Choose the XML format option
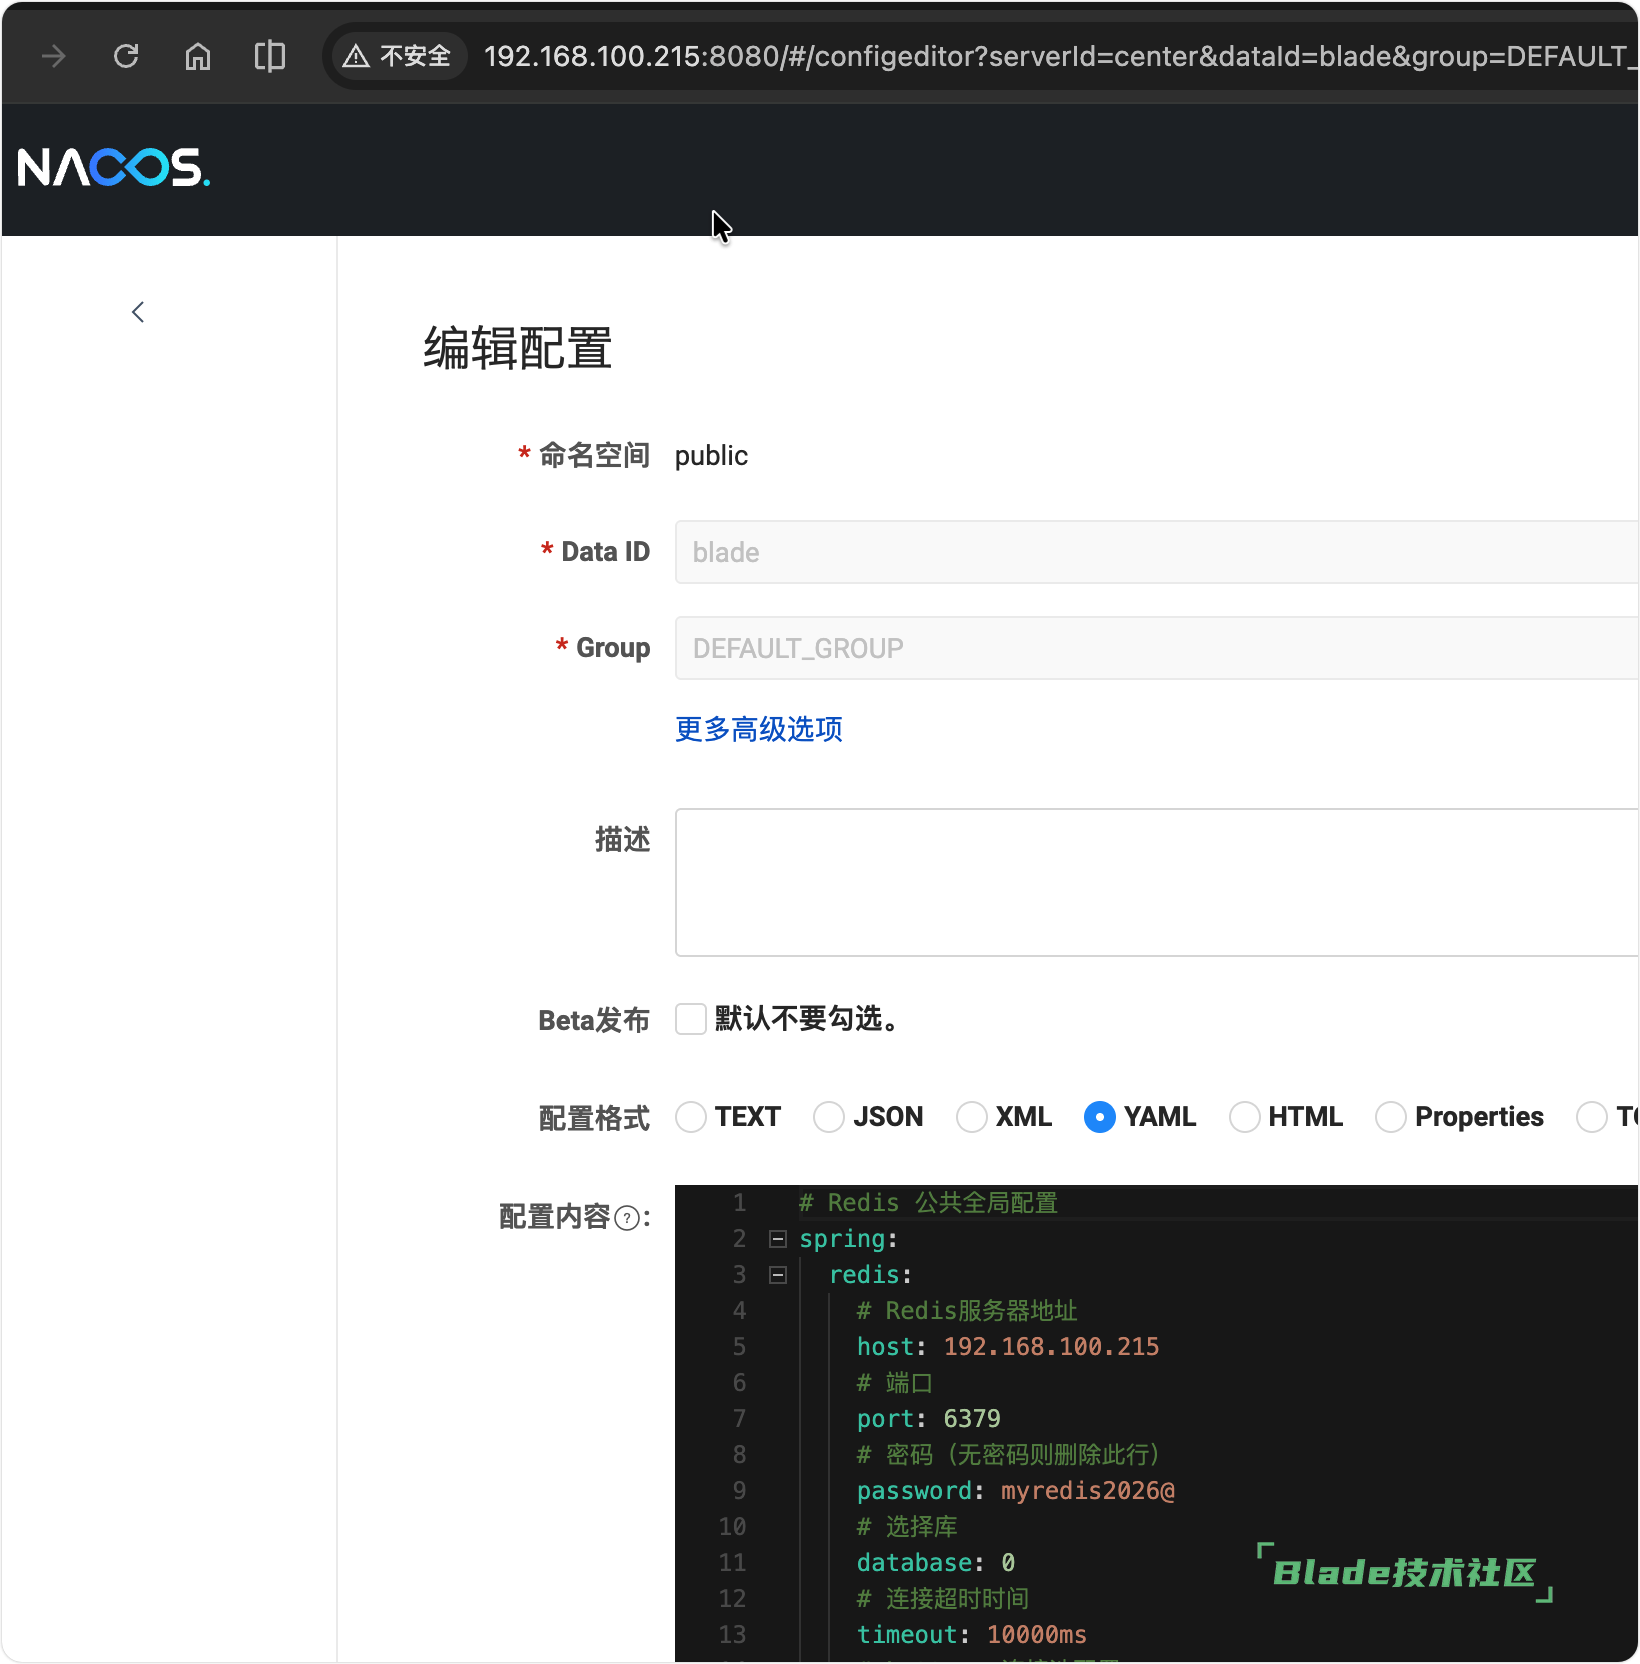This screenshot has height=1664, width=1640. (972, 1117)
